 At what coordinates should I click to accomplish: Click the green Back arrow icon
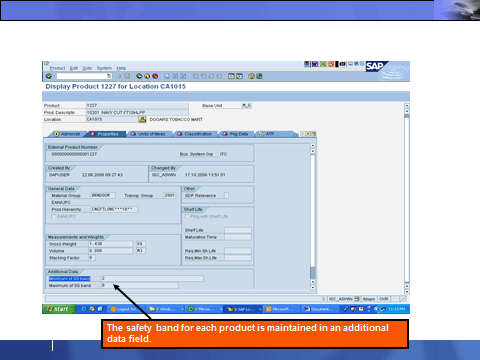click(139, 76)
